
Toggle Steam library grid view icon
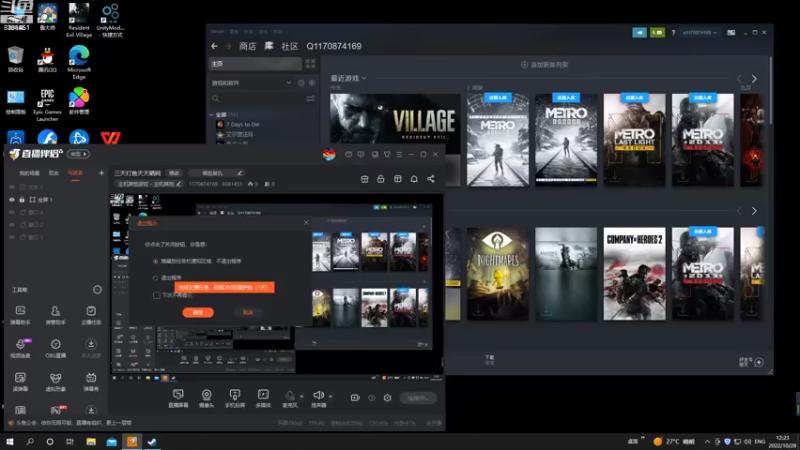pyautogui.click(x=310, y=64)
